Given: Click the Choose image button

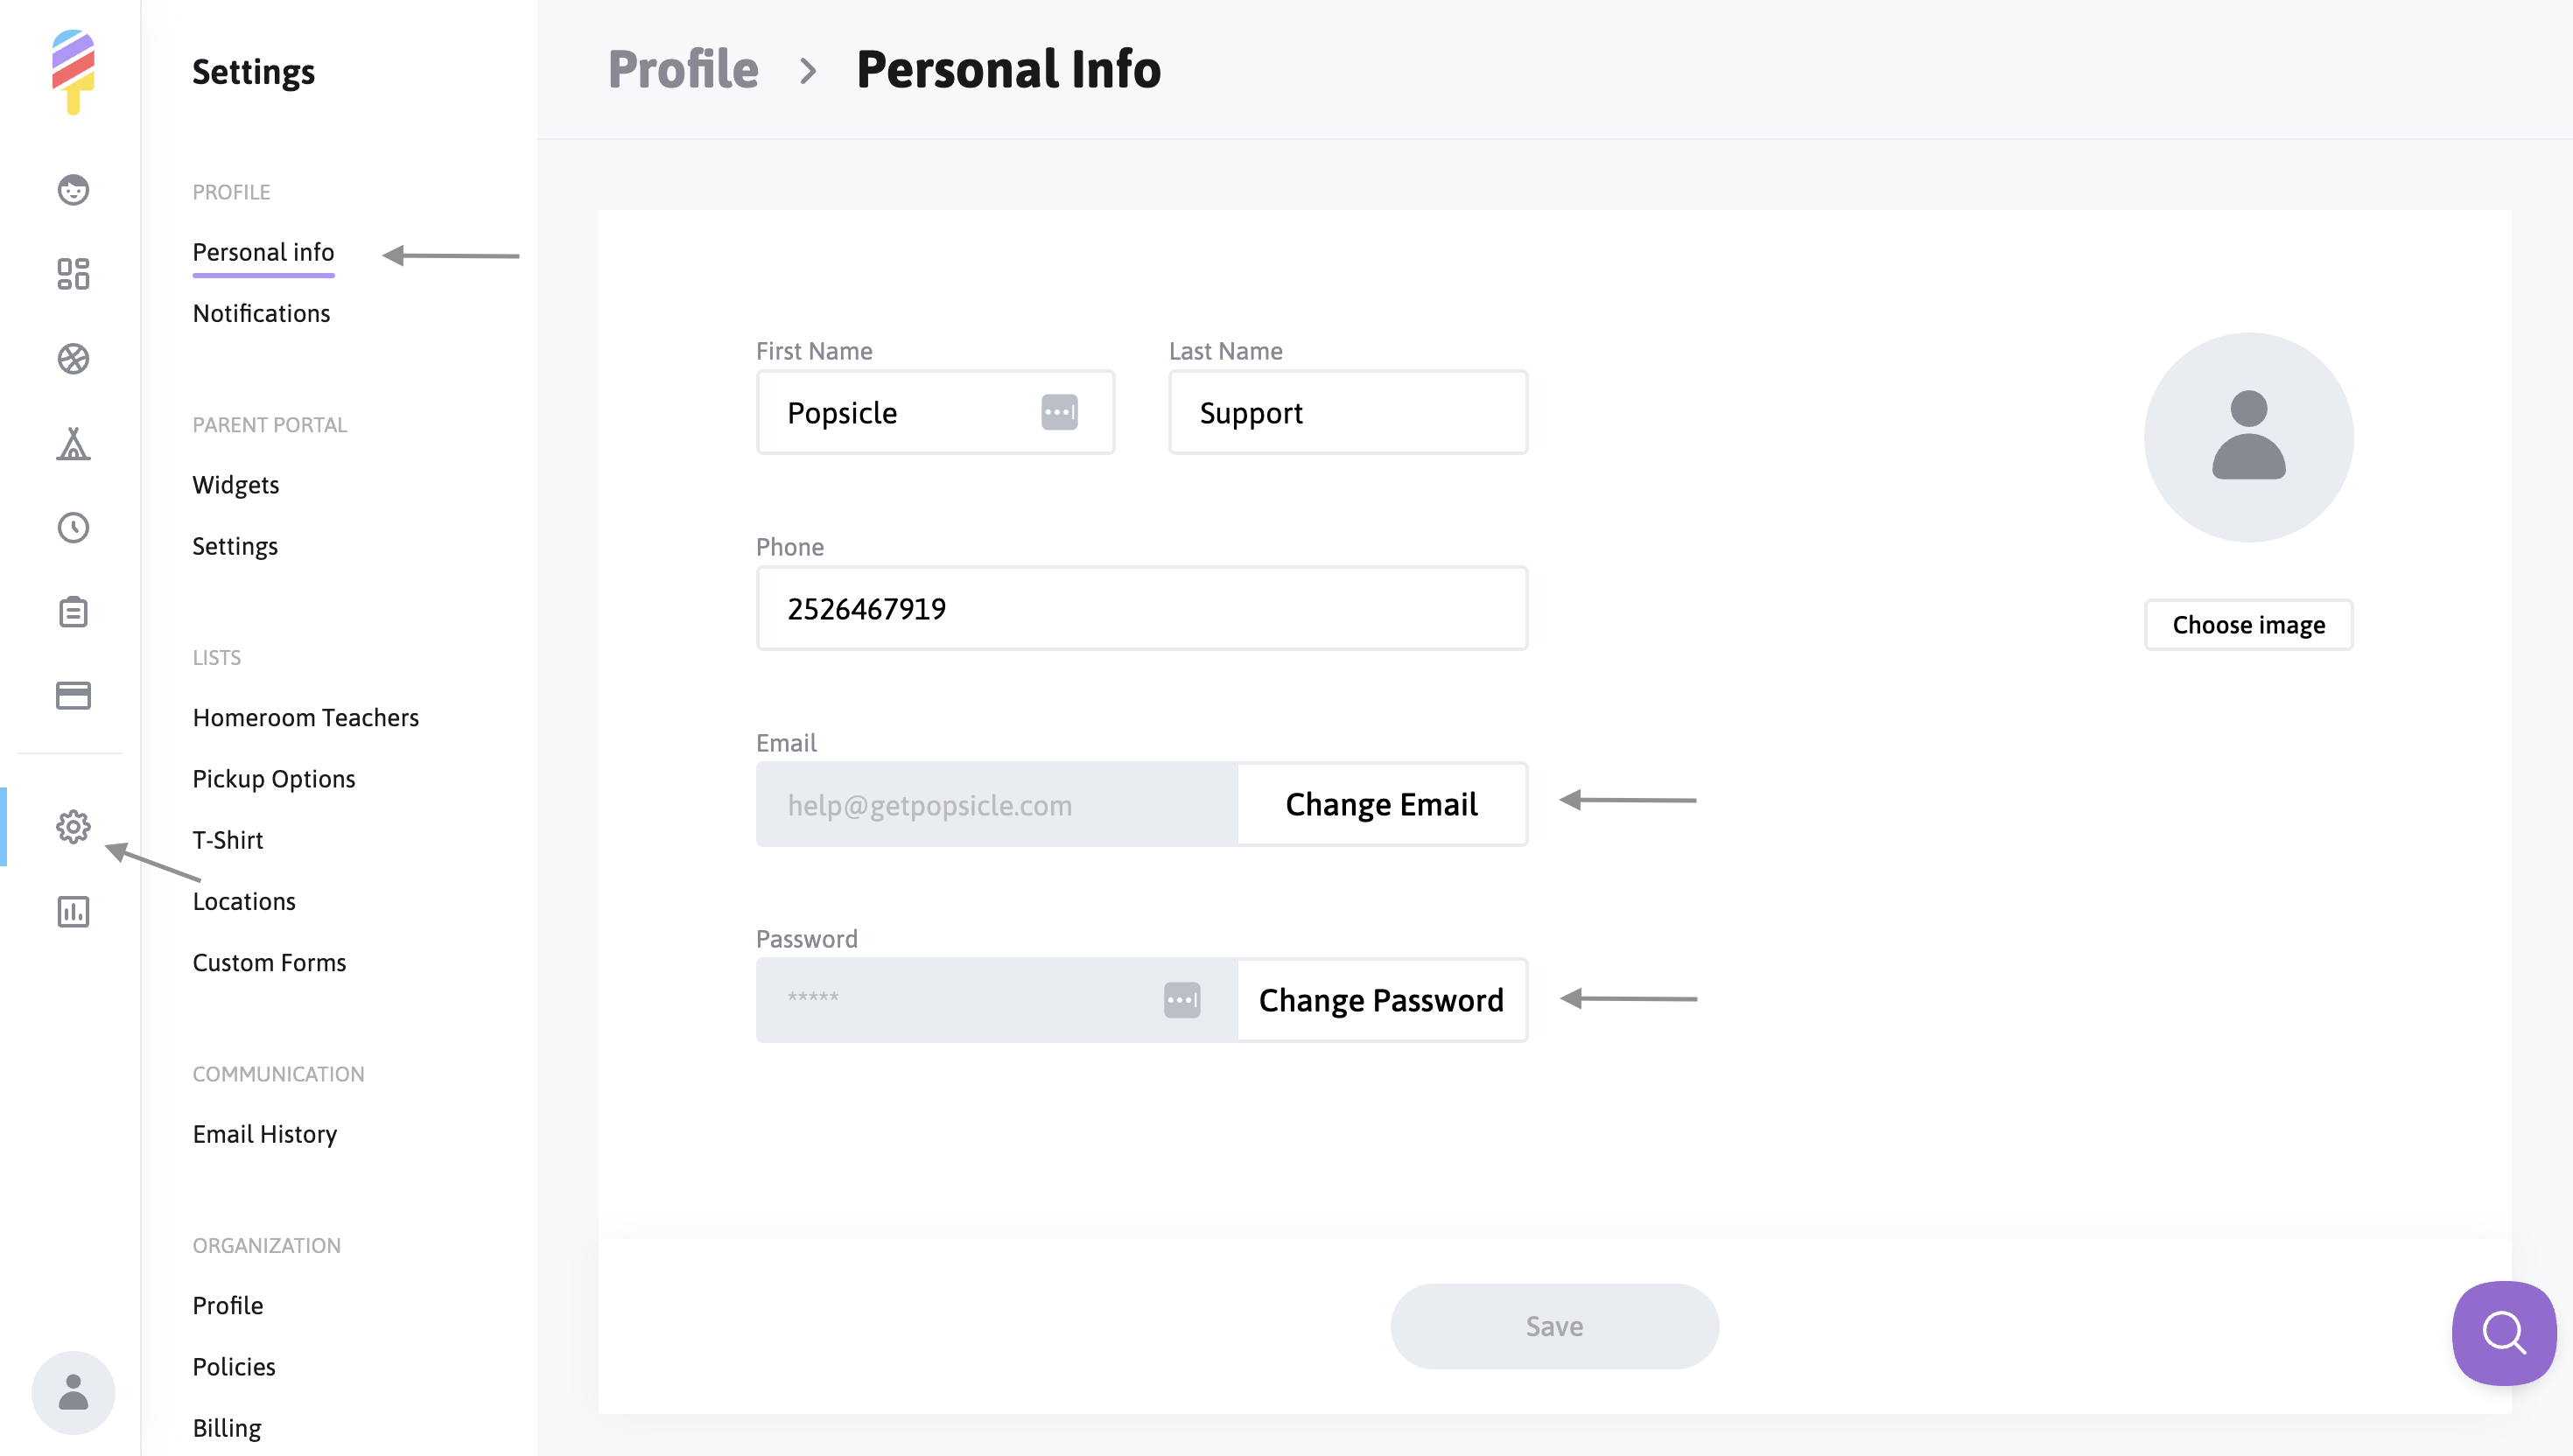Looking at the screenshot, I should click(2248, 625).
